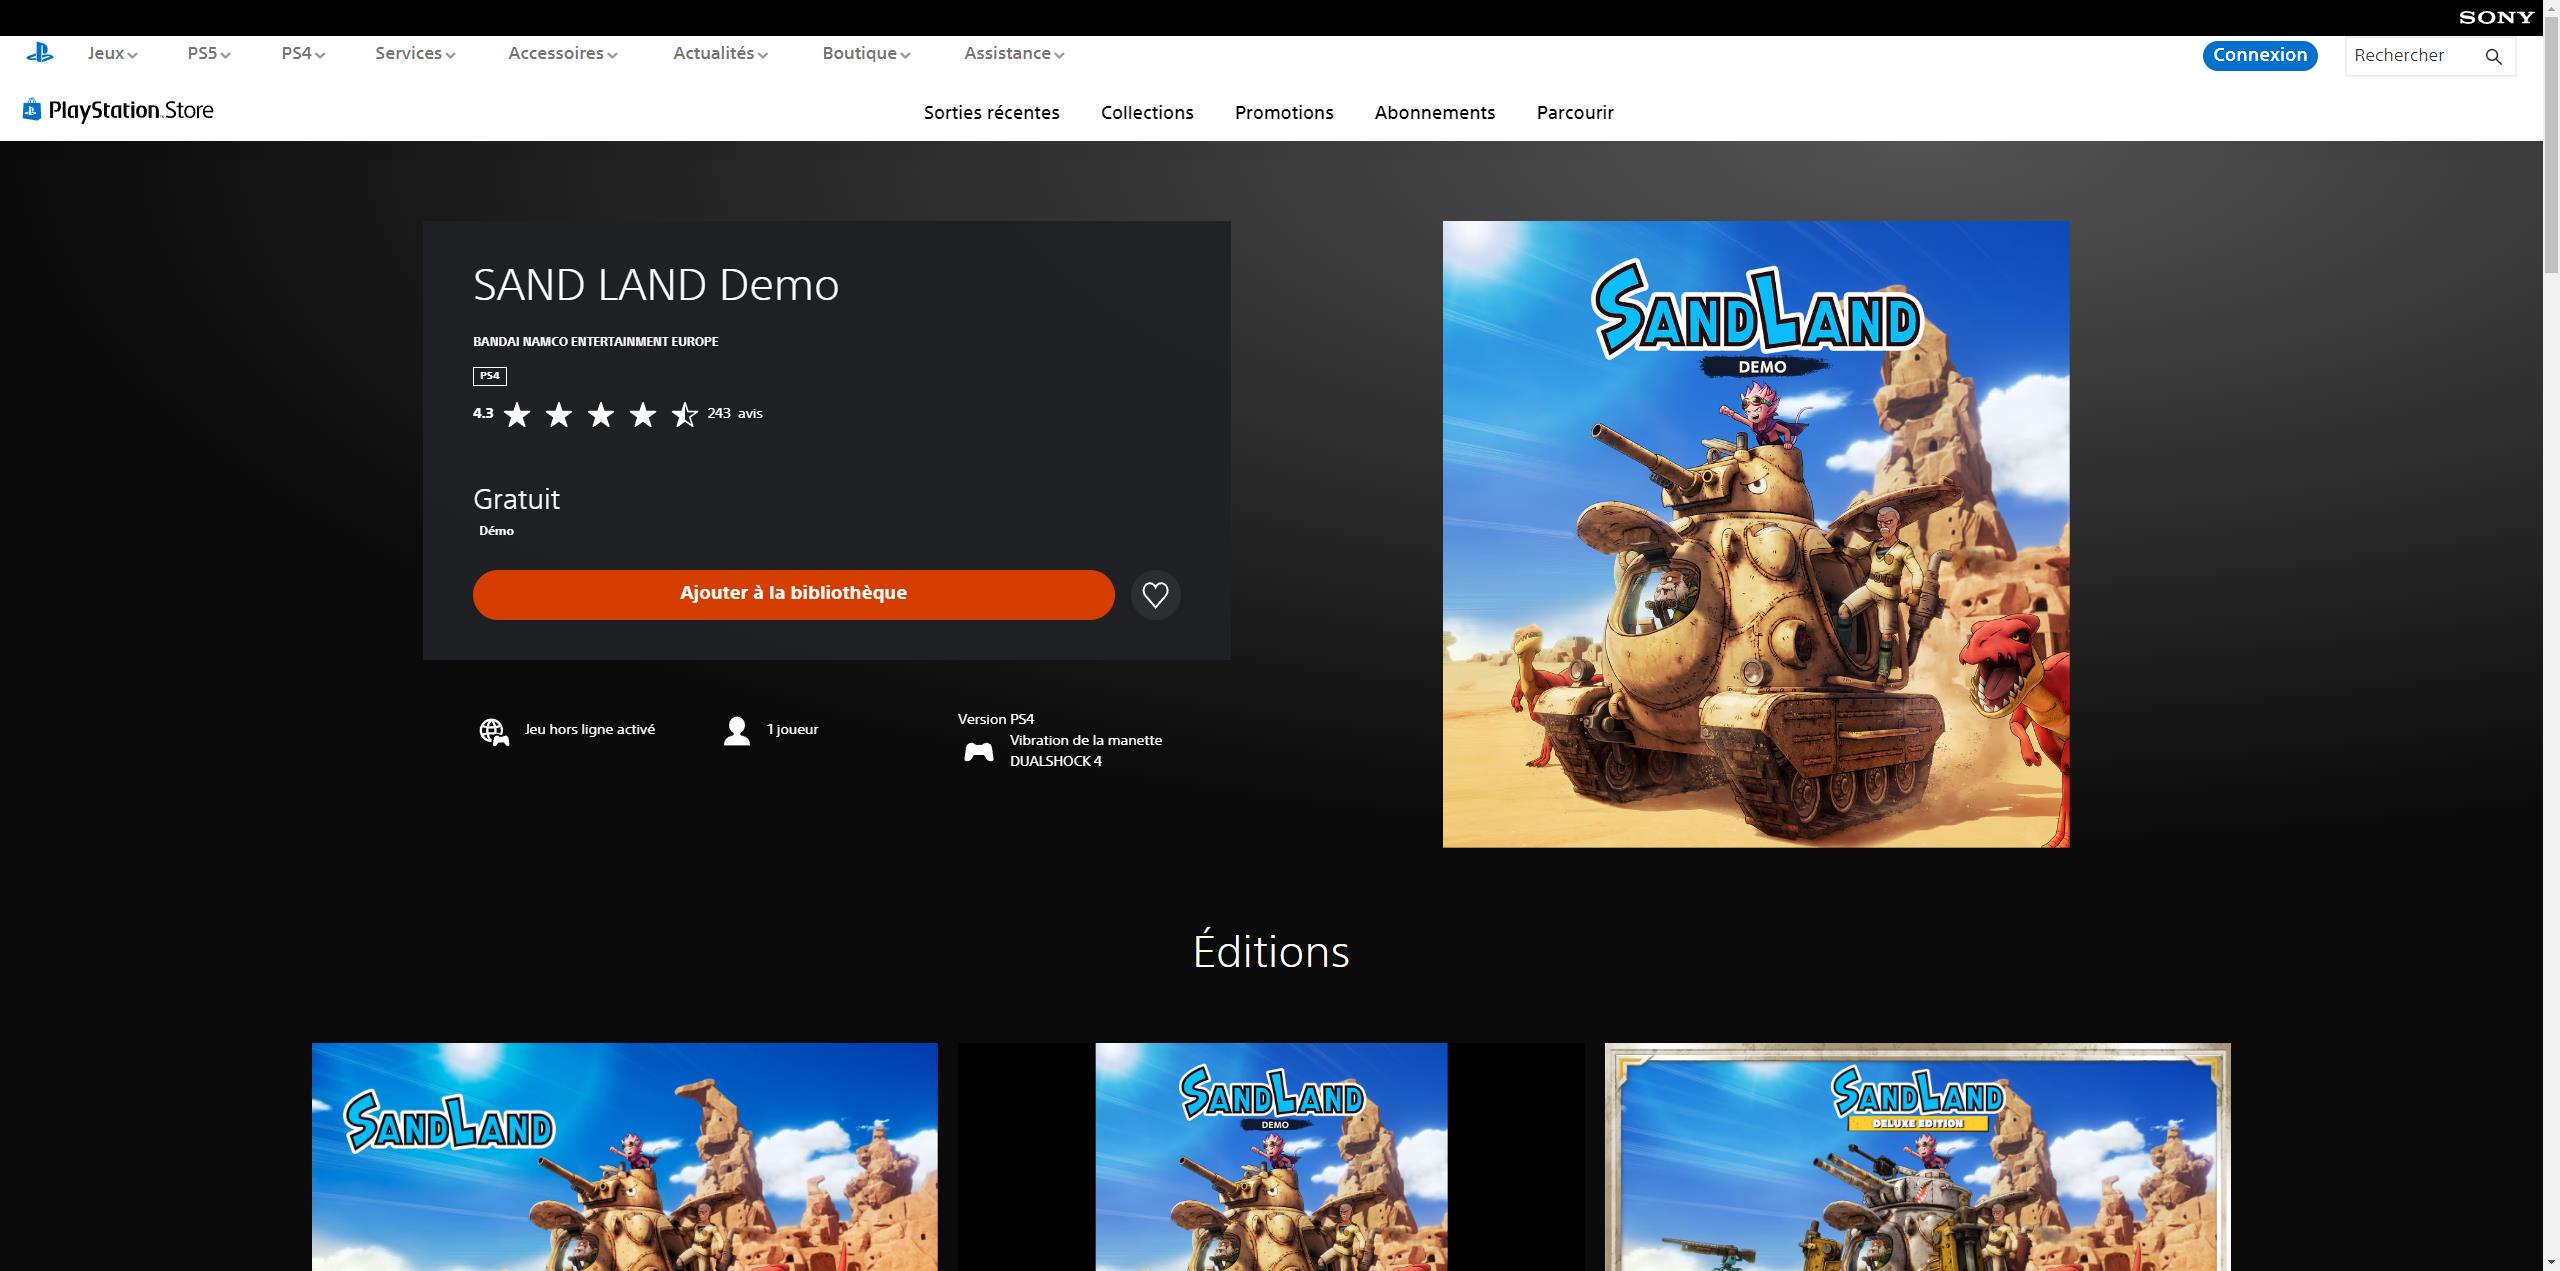
Task: Click the PlayStation Store home logo
Action: (x=117, y=109)
